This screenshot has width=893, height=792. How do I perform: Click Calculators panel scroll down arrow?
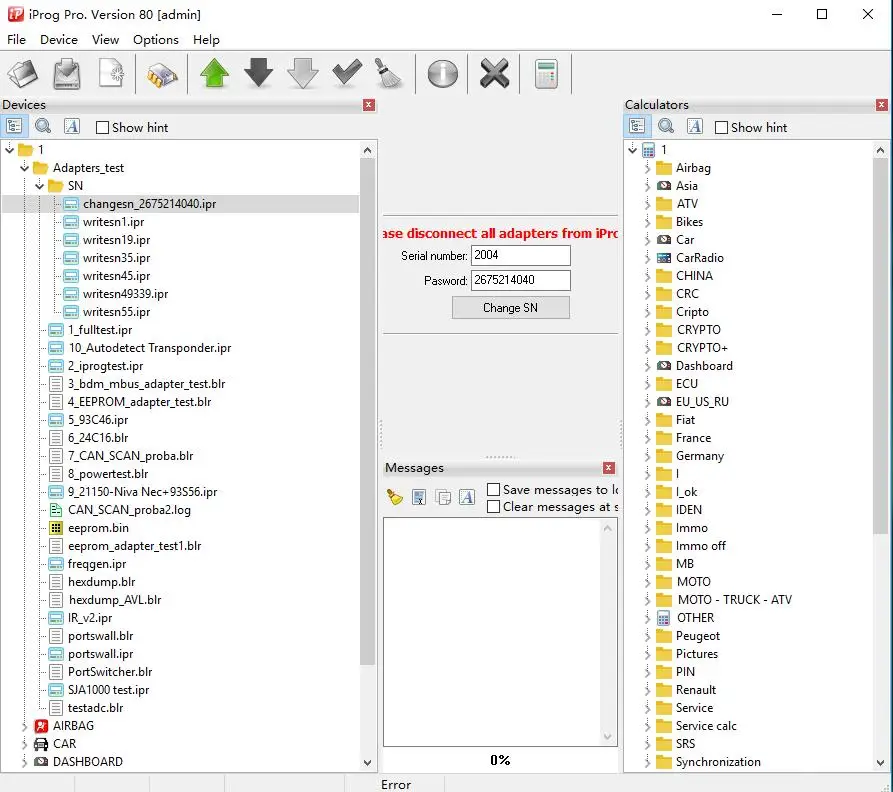[880, 762]
